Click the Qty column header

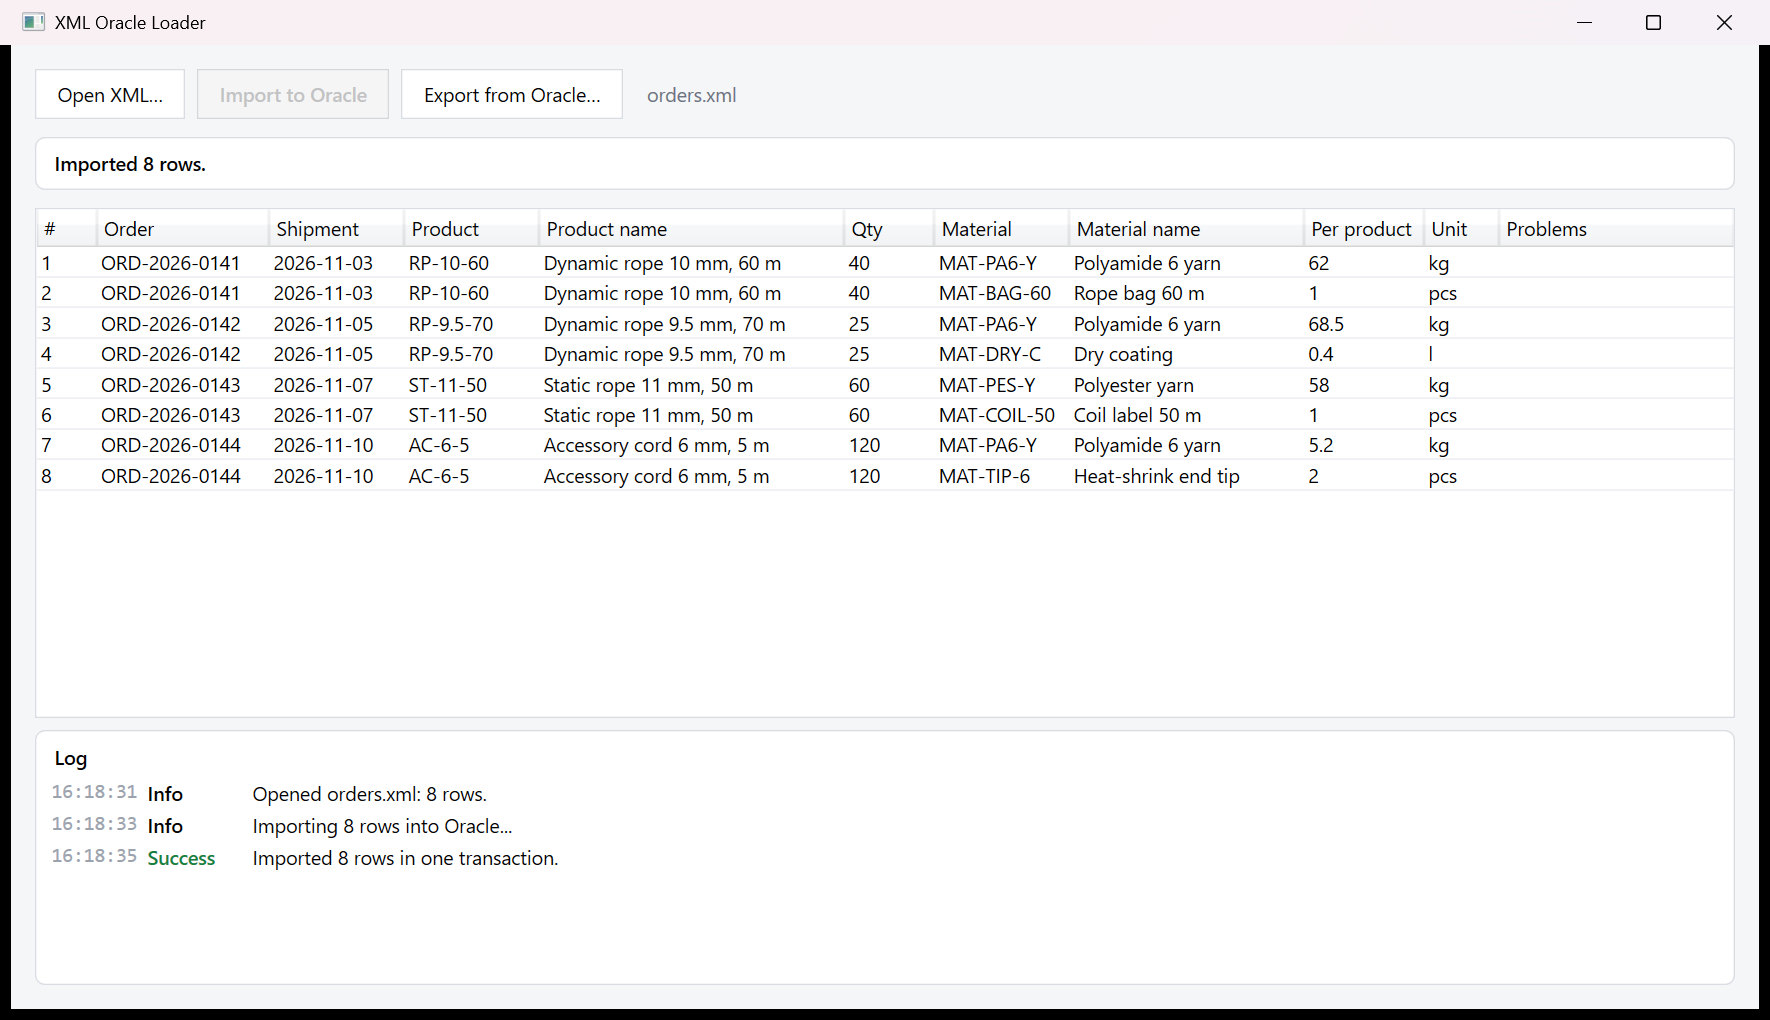(x=889, y=229)
